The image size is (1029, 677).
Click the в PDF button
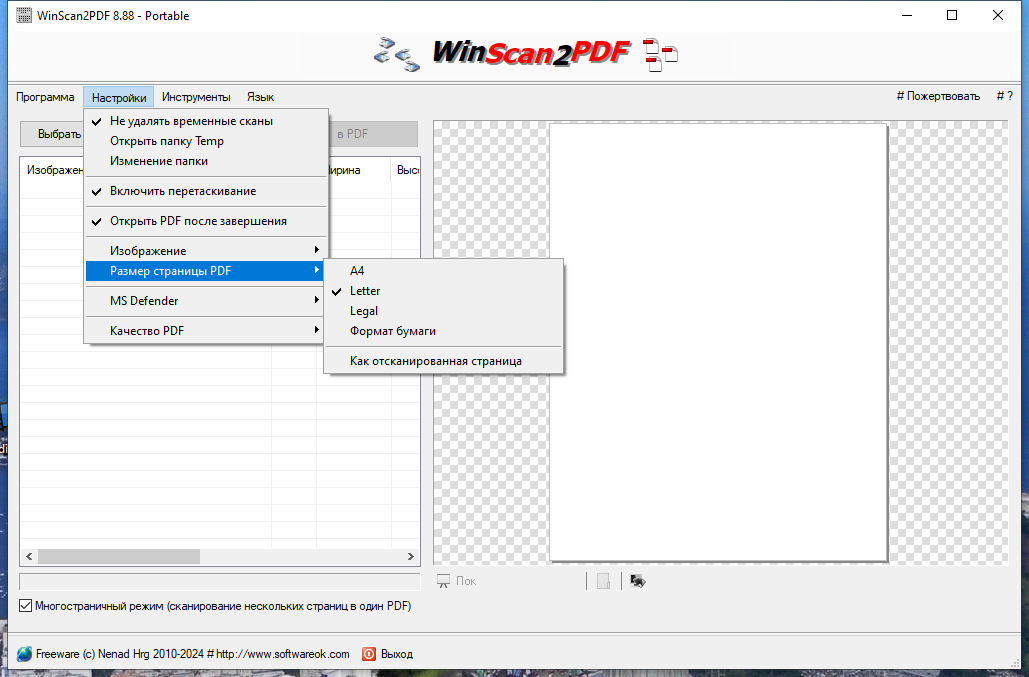372,134
